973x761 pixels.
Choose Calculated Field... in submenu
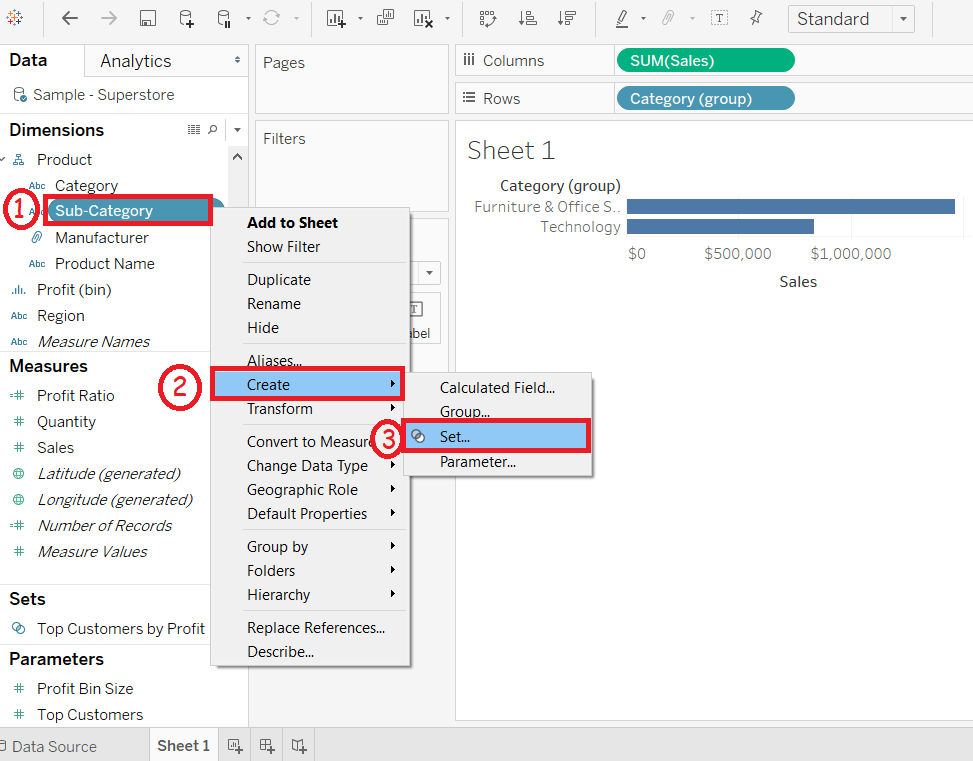tap(497, 388)
